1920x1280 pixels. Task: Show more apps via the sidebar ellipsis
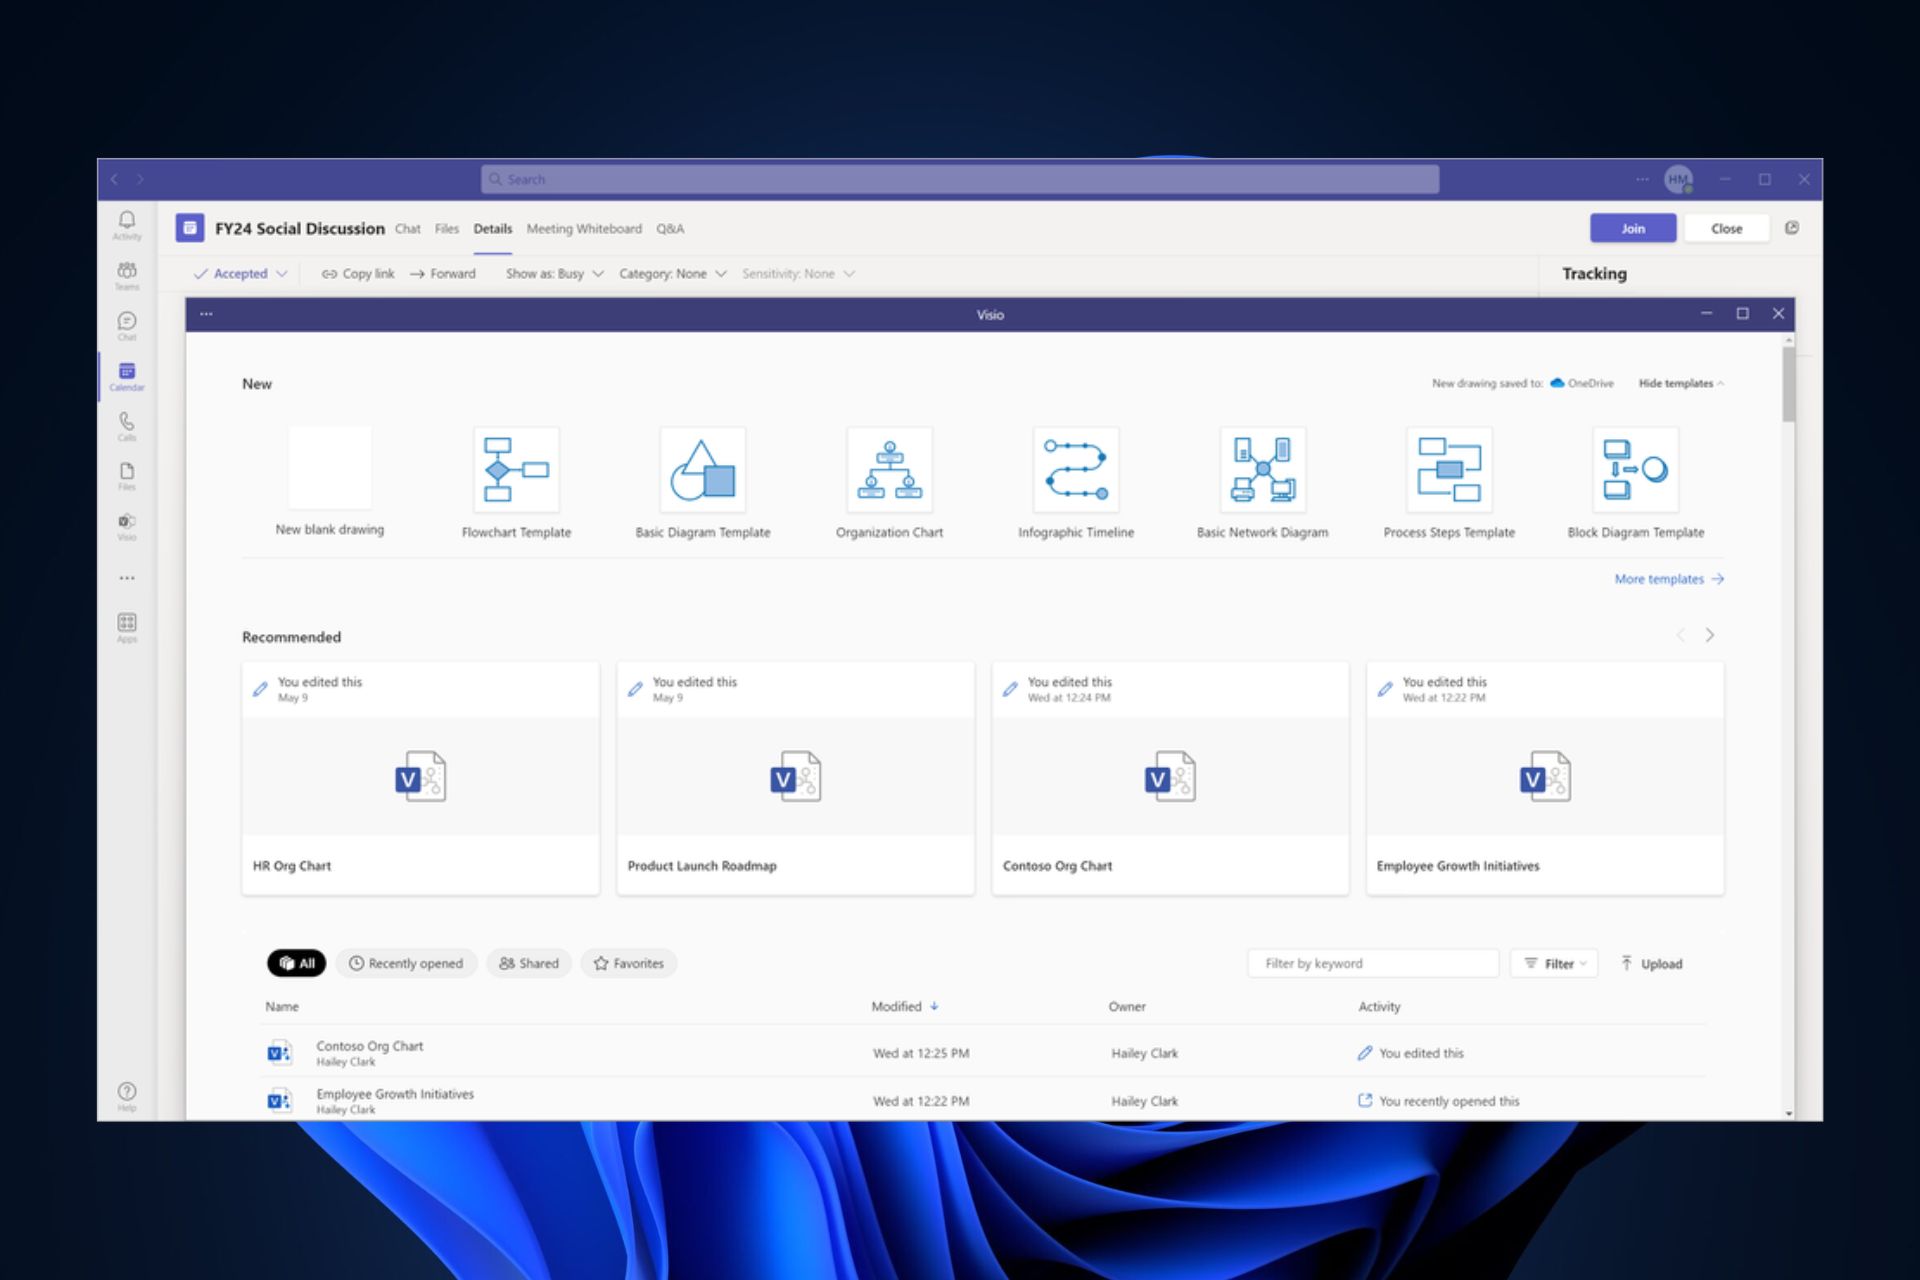pyautogui.click(x=127, y=578)
